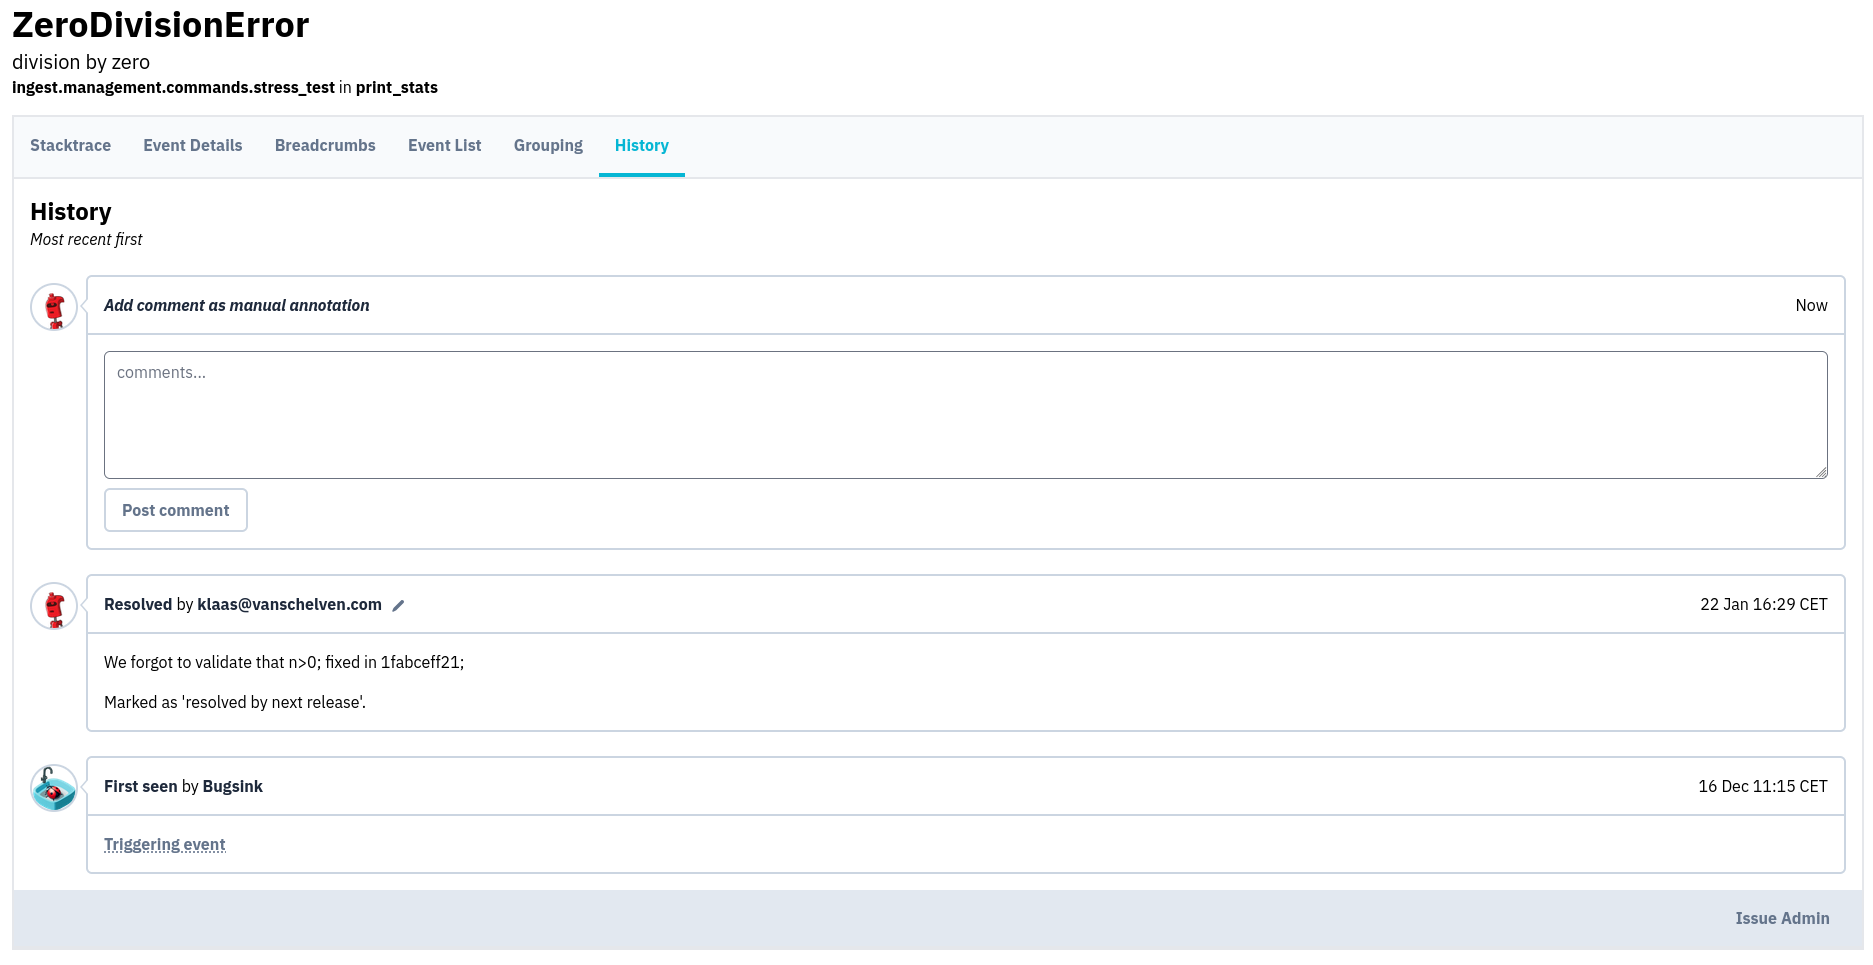Open the Stacktrace tab
The height and width of the screenshot is (965, 1873).
70,146
